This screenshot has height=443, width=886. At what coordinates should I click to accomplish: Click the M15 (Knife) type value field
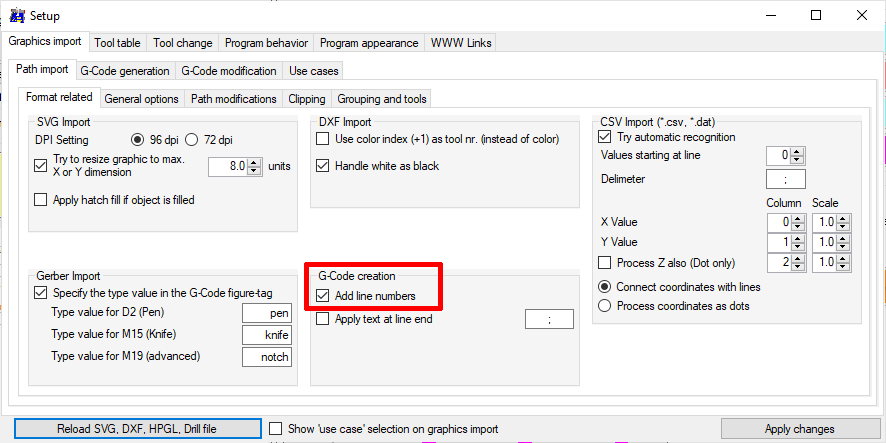tap(267, 335)
